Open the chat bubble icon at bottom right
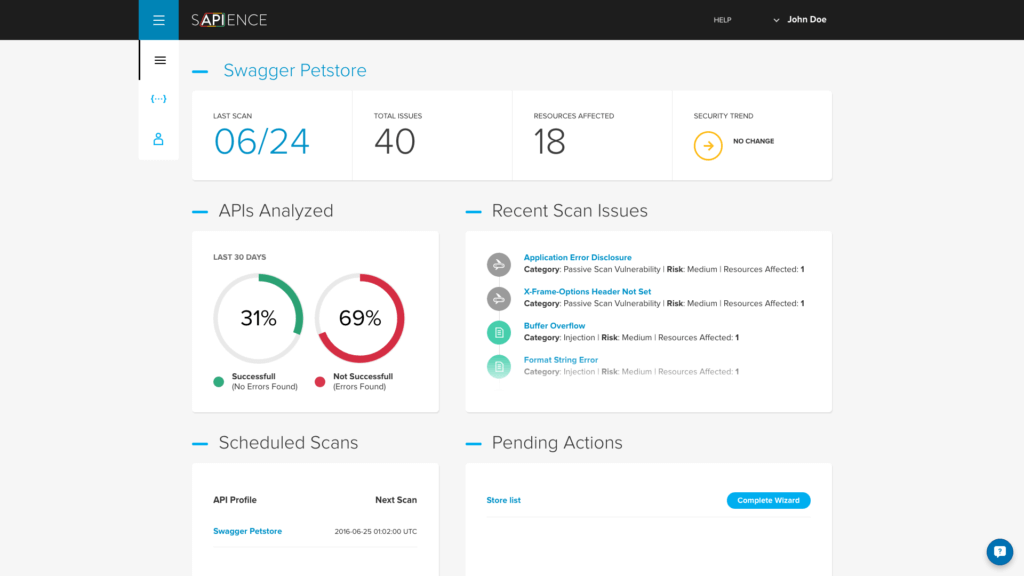Image resolution: width=1024 pixels, height=576 pixels. (999, 551)
